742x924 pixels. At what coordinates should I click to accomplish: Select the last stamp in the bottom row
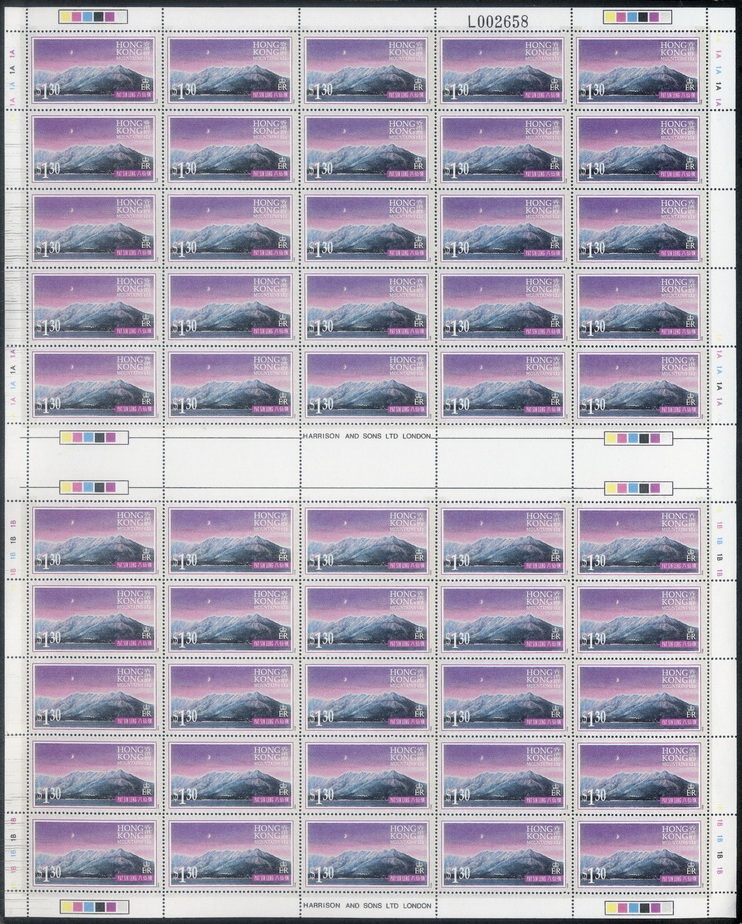tap(639, 854)
